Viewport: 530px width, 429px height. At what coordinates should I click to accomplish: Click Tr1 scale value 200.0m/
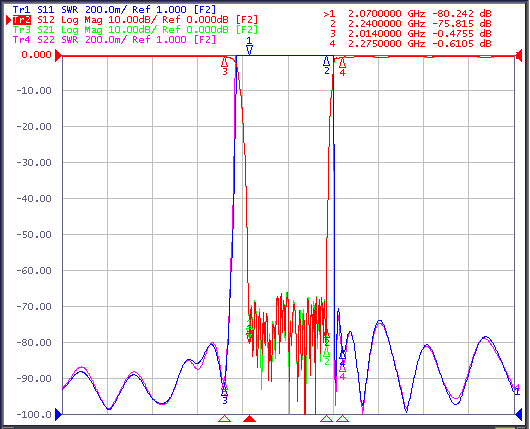[105, 10]
